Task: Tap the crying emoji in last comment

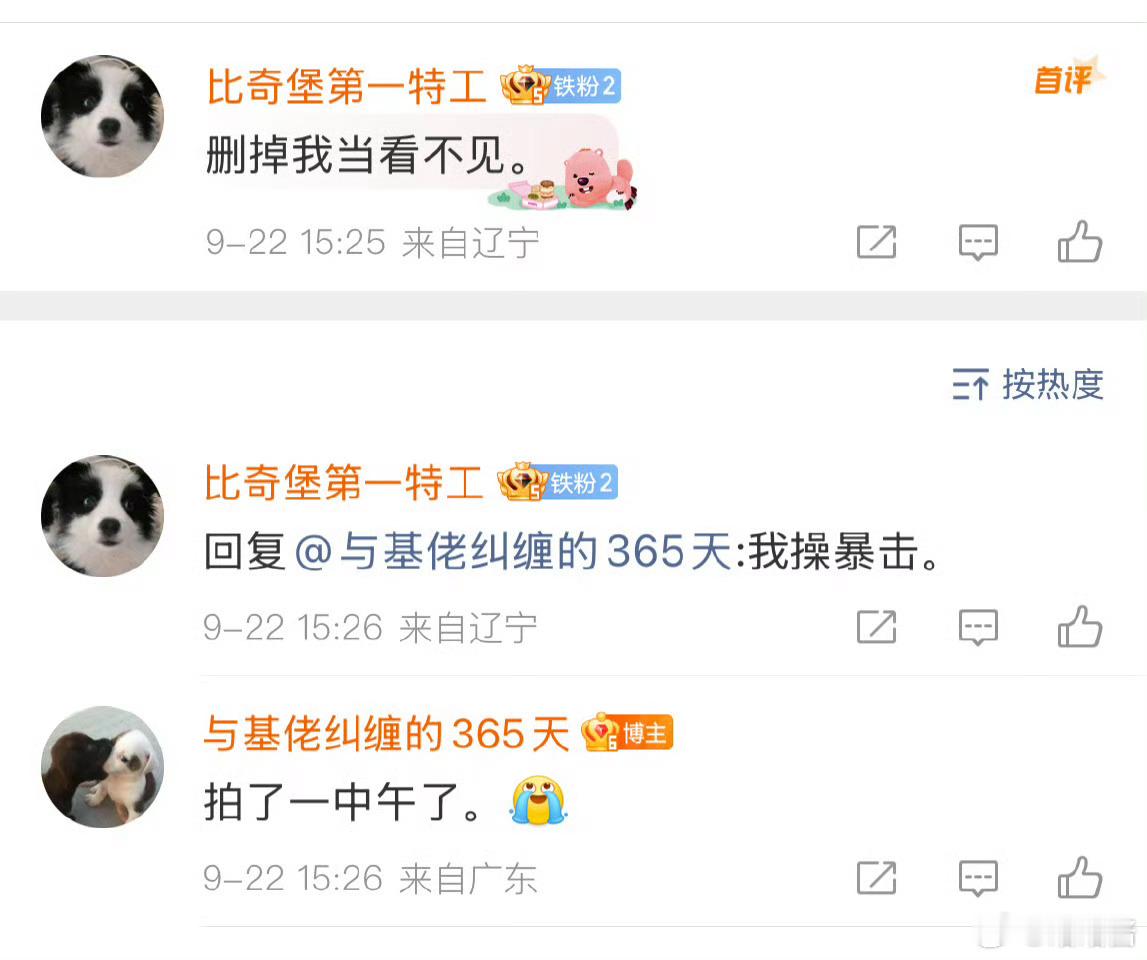Action: 538,800
